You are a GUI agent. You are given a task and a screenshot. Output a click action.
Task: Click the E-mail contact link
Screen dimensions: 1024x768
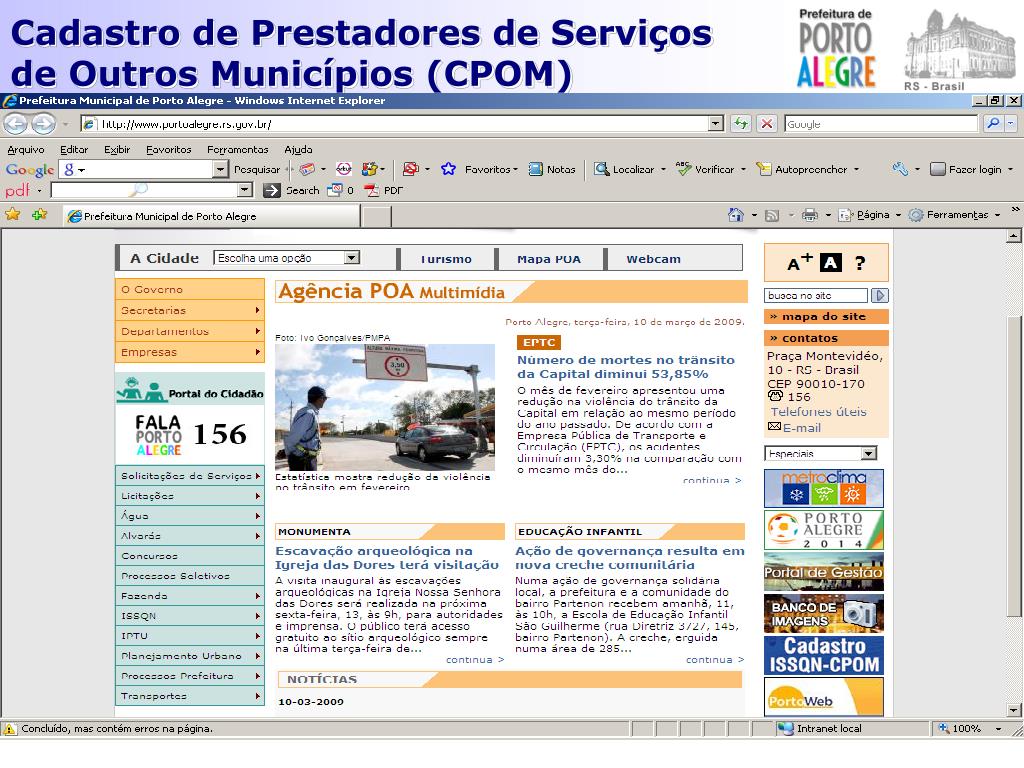pos(801,428)
